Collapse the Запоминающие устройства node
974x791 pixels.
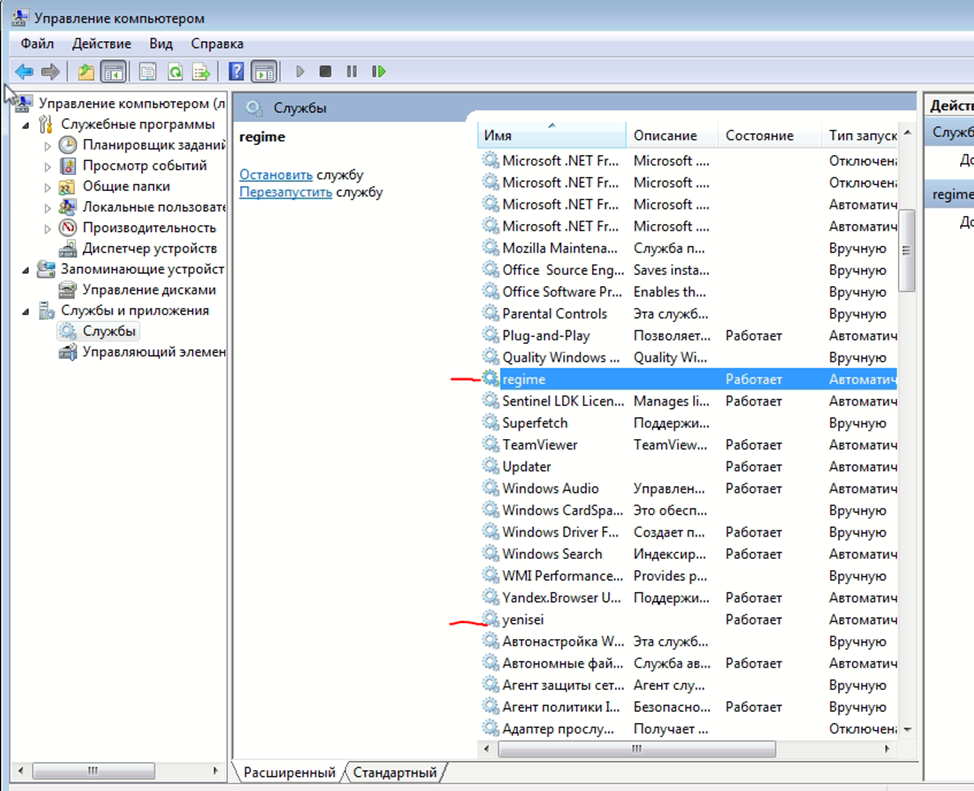click(25, 270)
